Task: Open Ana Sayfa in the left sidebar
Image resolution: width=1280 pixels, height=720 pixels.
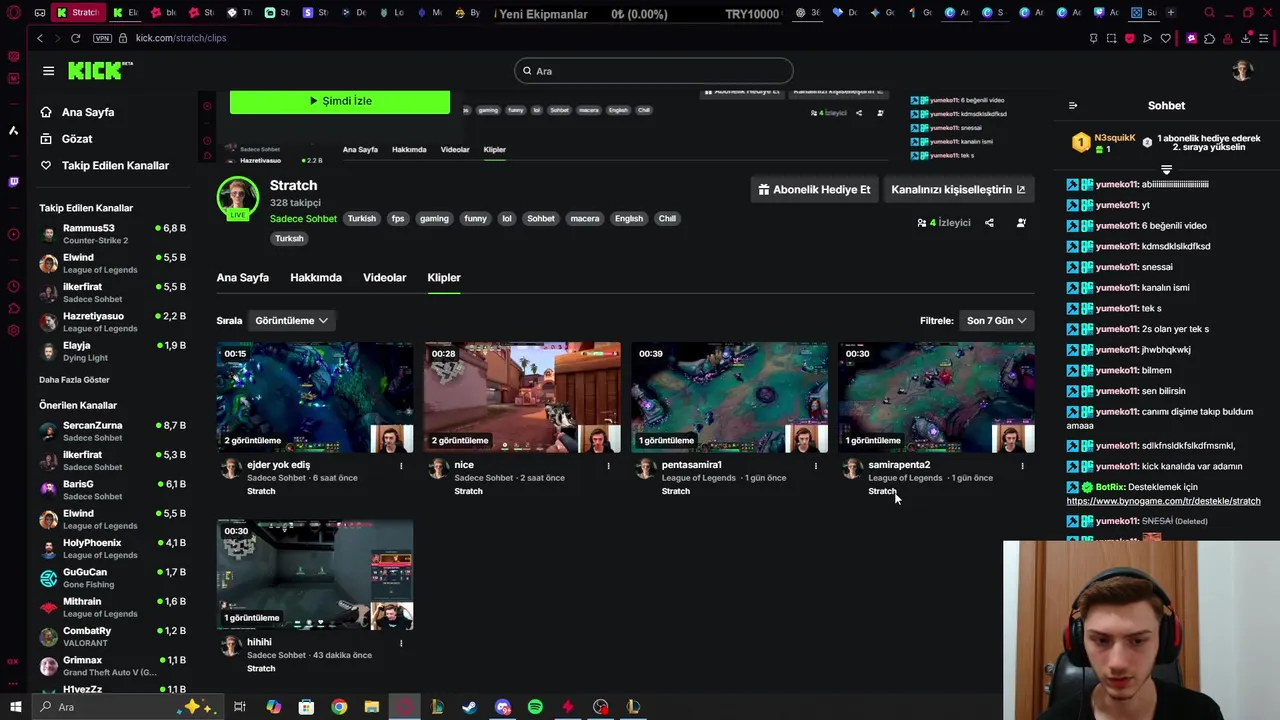Action: pos(76,112)
